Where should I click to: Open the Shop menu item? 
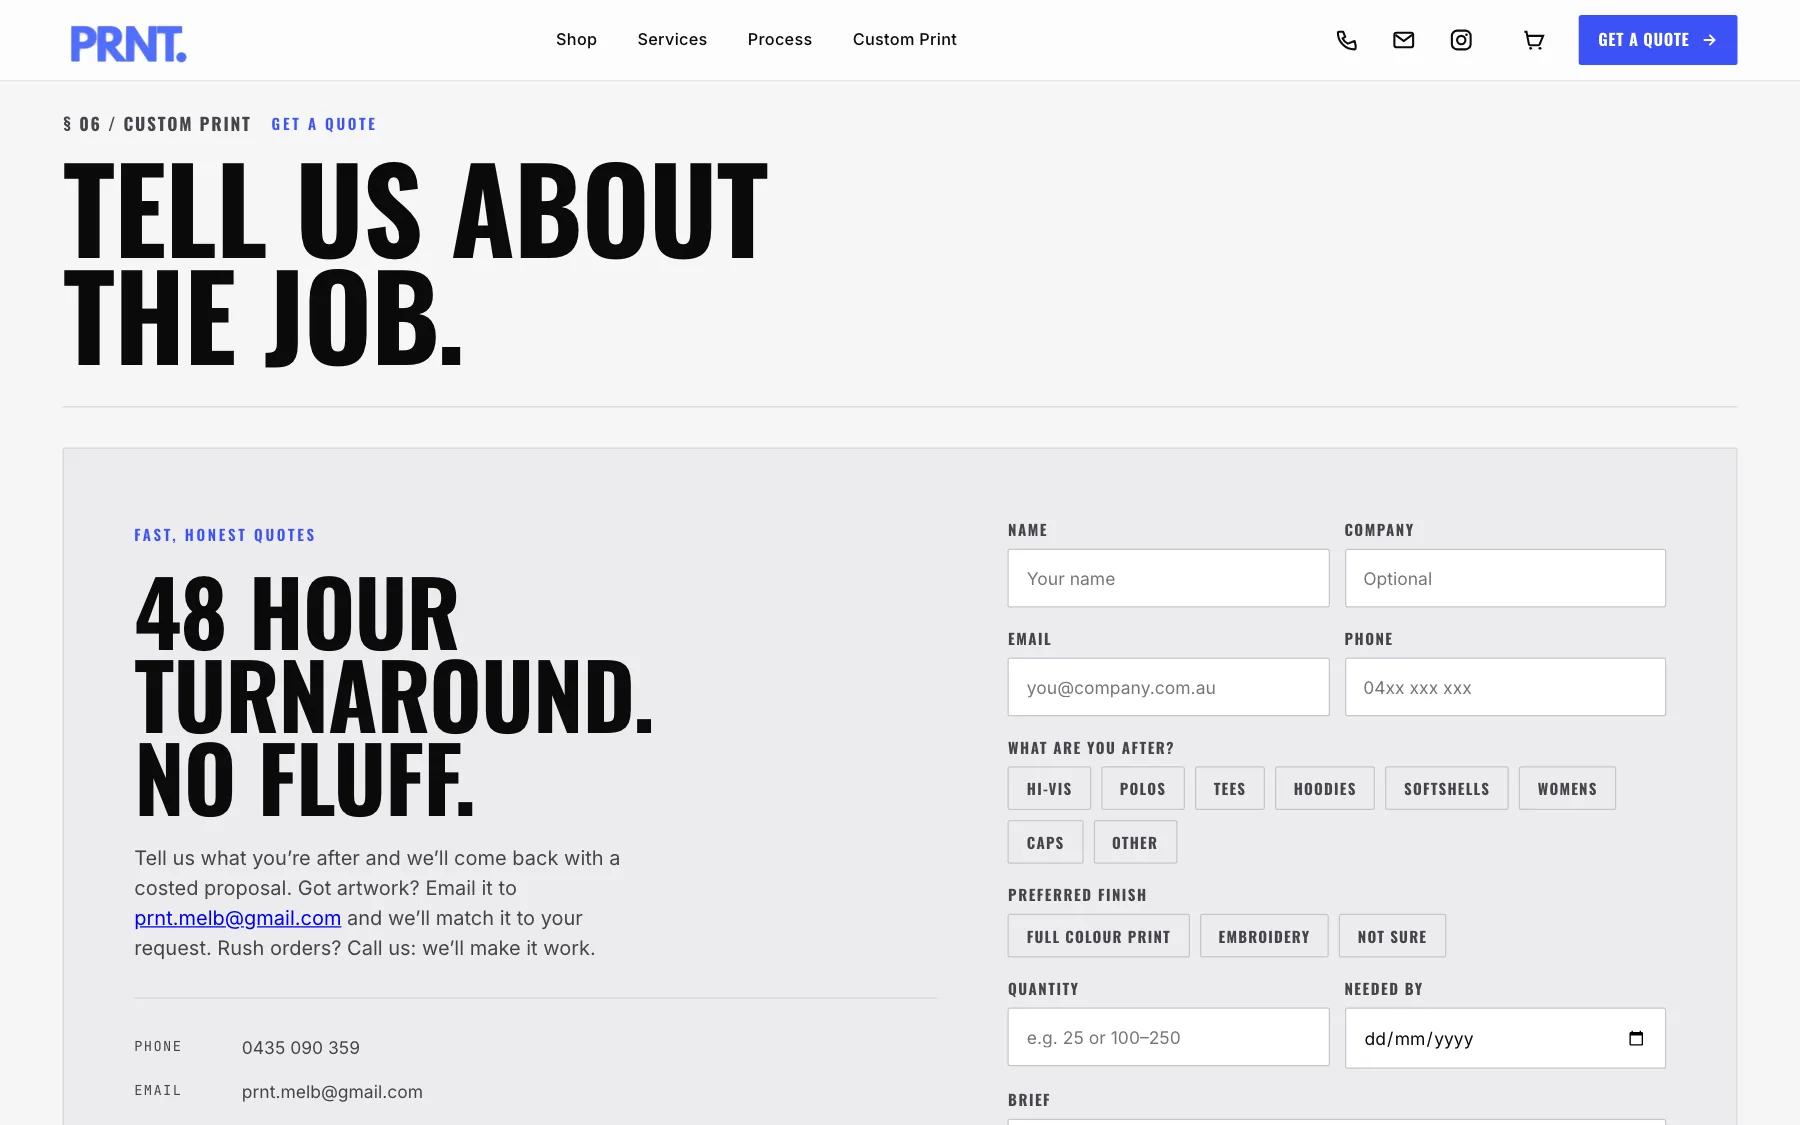[576, 39]
